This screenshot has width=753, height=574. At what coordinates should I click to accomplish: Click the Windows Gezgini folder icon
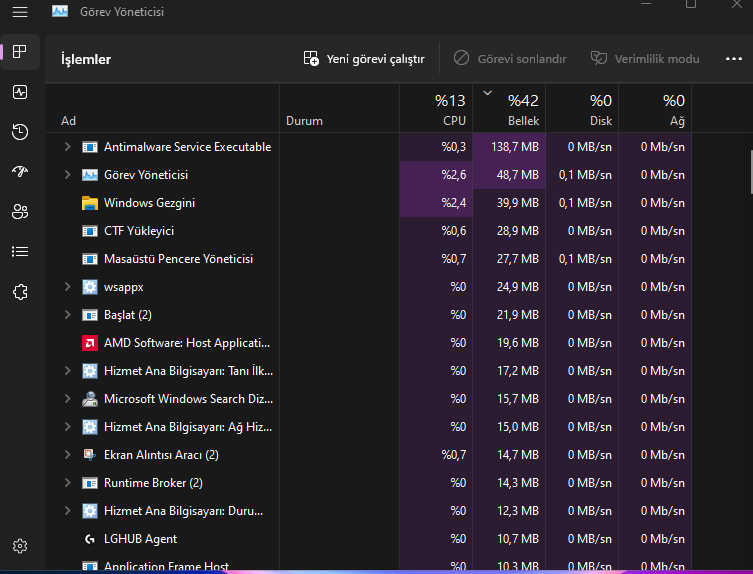(x=90, y=203)
